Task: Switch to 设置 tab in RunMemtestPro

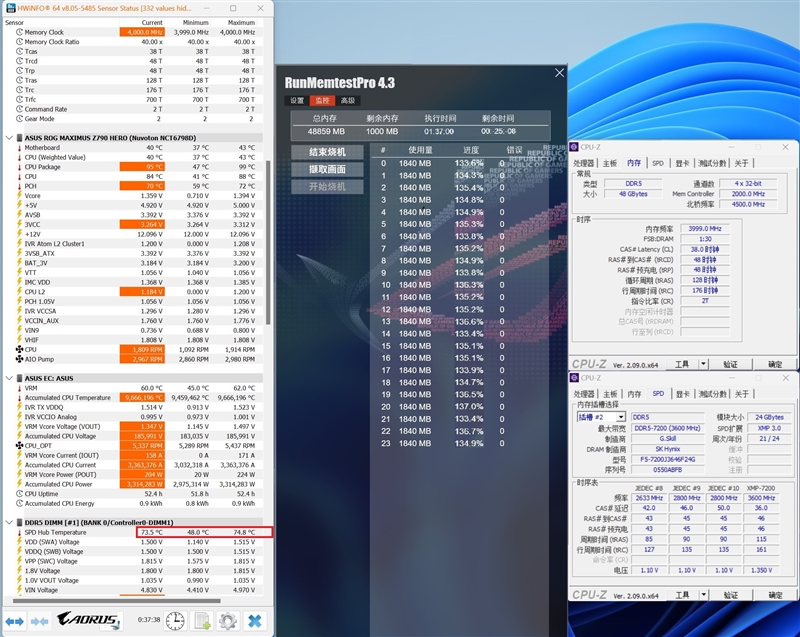Action: pos(297,100)
